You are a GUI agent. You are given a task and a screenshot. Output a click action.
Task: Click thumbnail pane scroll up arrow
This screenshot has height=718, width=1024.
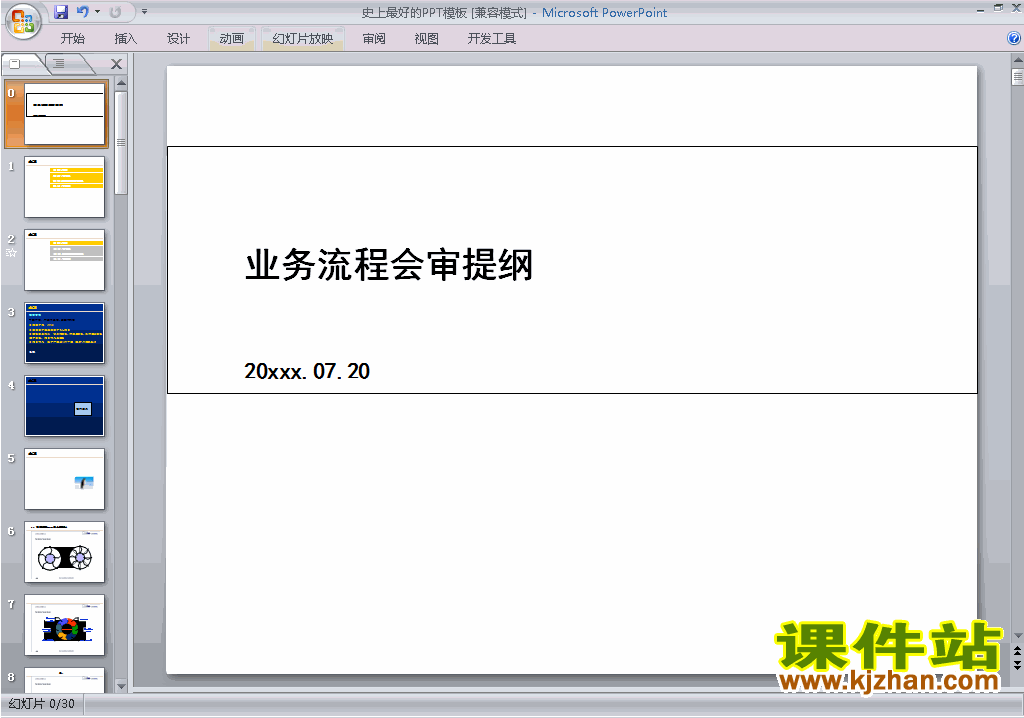tap(121, 84)
